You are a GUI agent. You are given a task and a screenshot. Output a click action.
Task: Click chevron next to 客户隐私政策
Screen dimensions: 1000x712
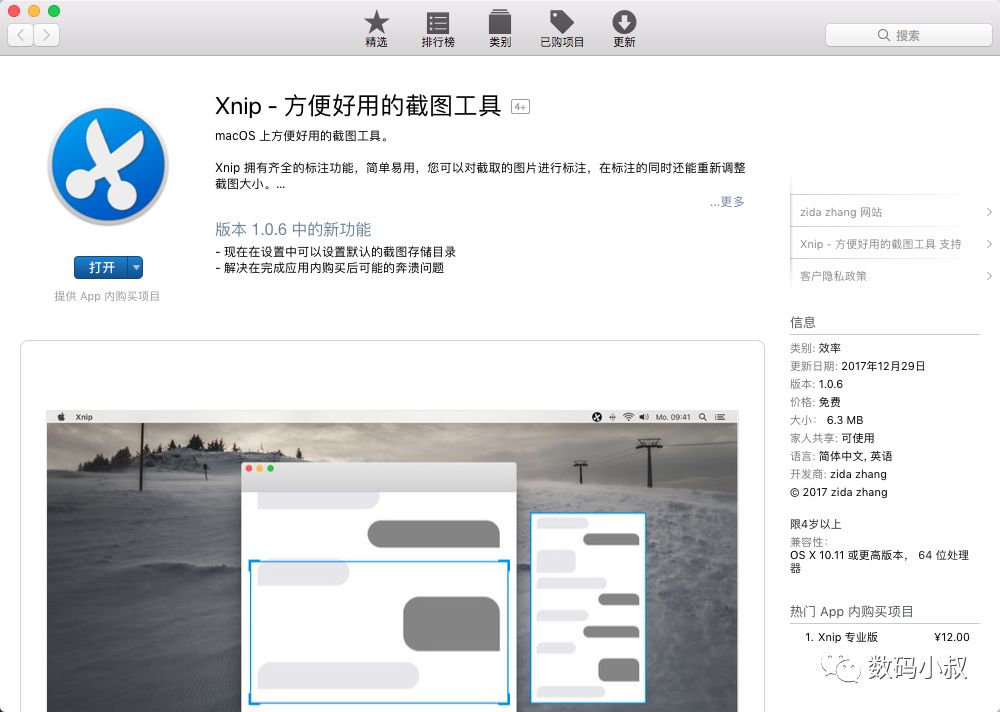pyautogui.click(x=989, y=276)
